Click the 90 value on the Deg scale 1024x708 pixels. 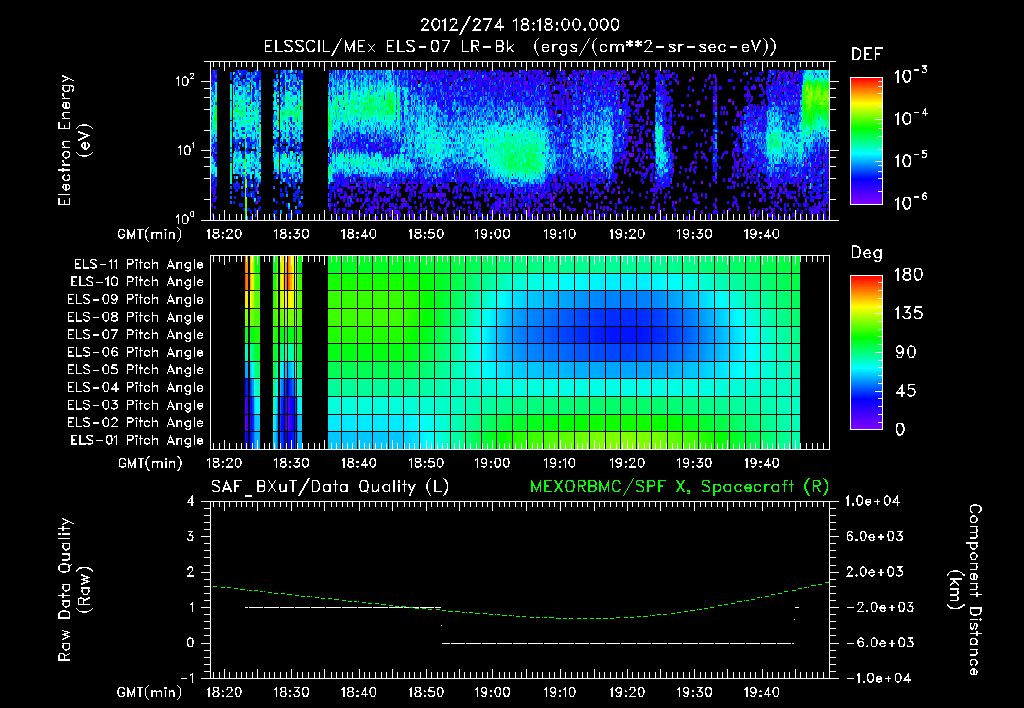pyautogui.click(x=906, y=352)
